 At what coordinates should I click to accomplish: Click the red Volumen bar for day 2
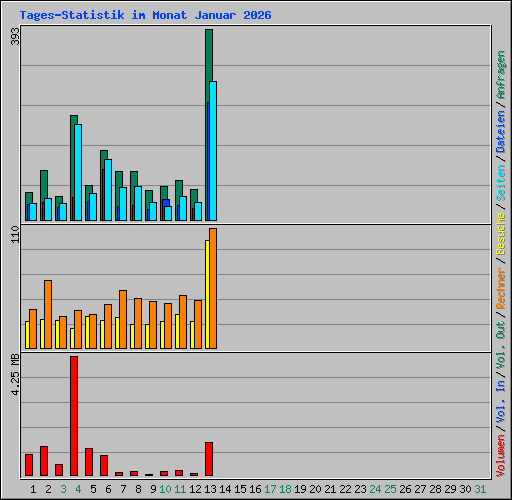(x=44, y=461)
